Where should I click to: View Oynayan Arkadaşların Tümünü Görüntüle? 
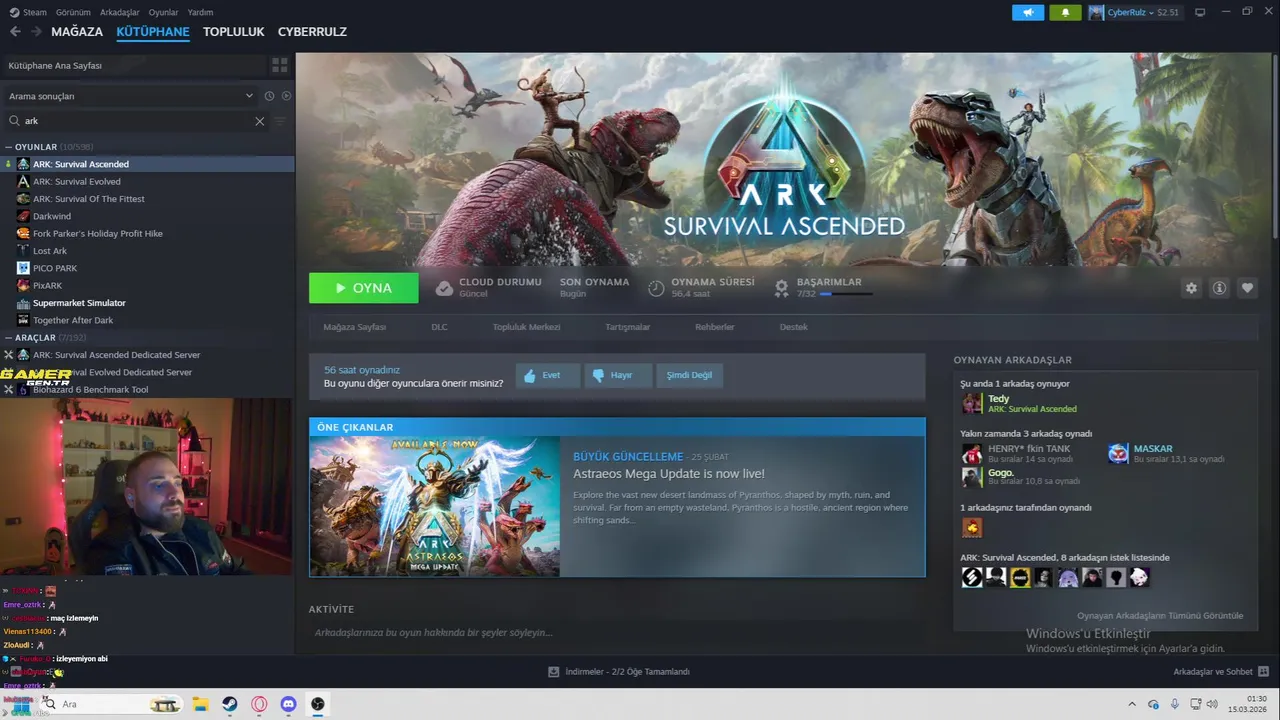pos(1160,616)
